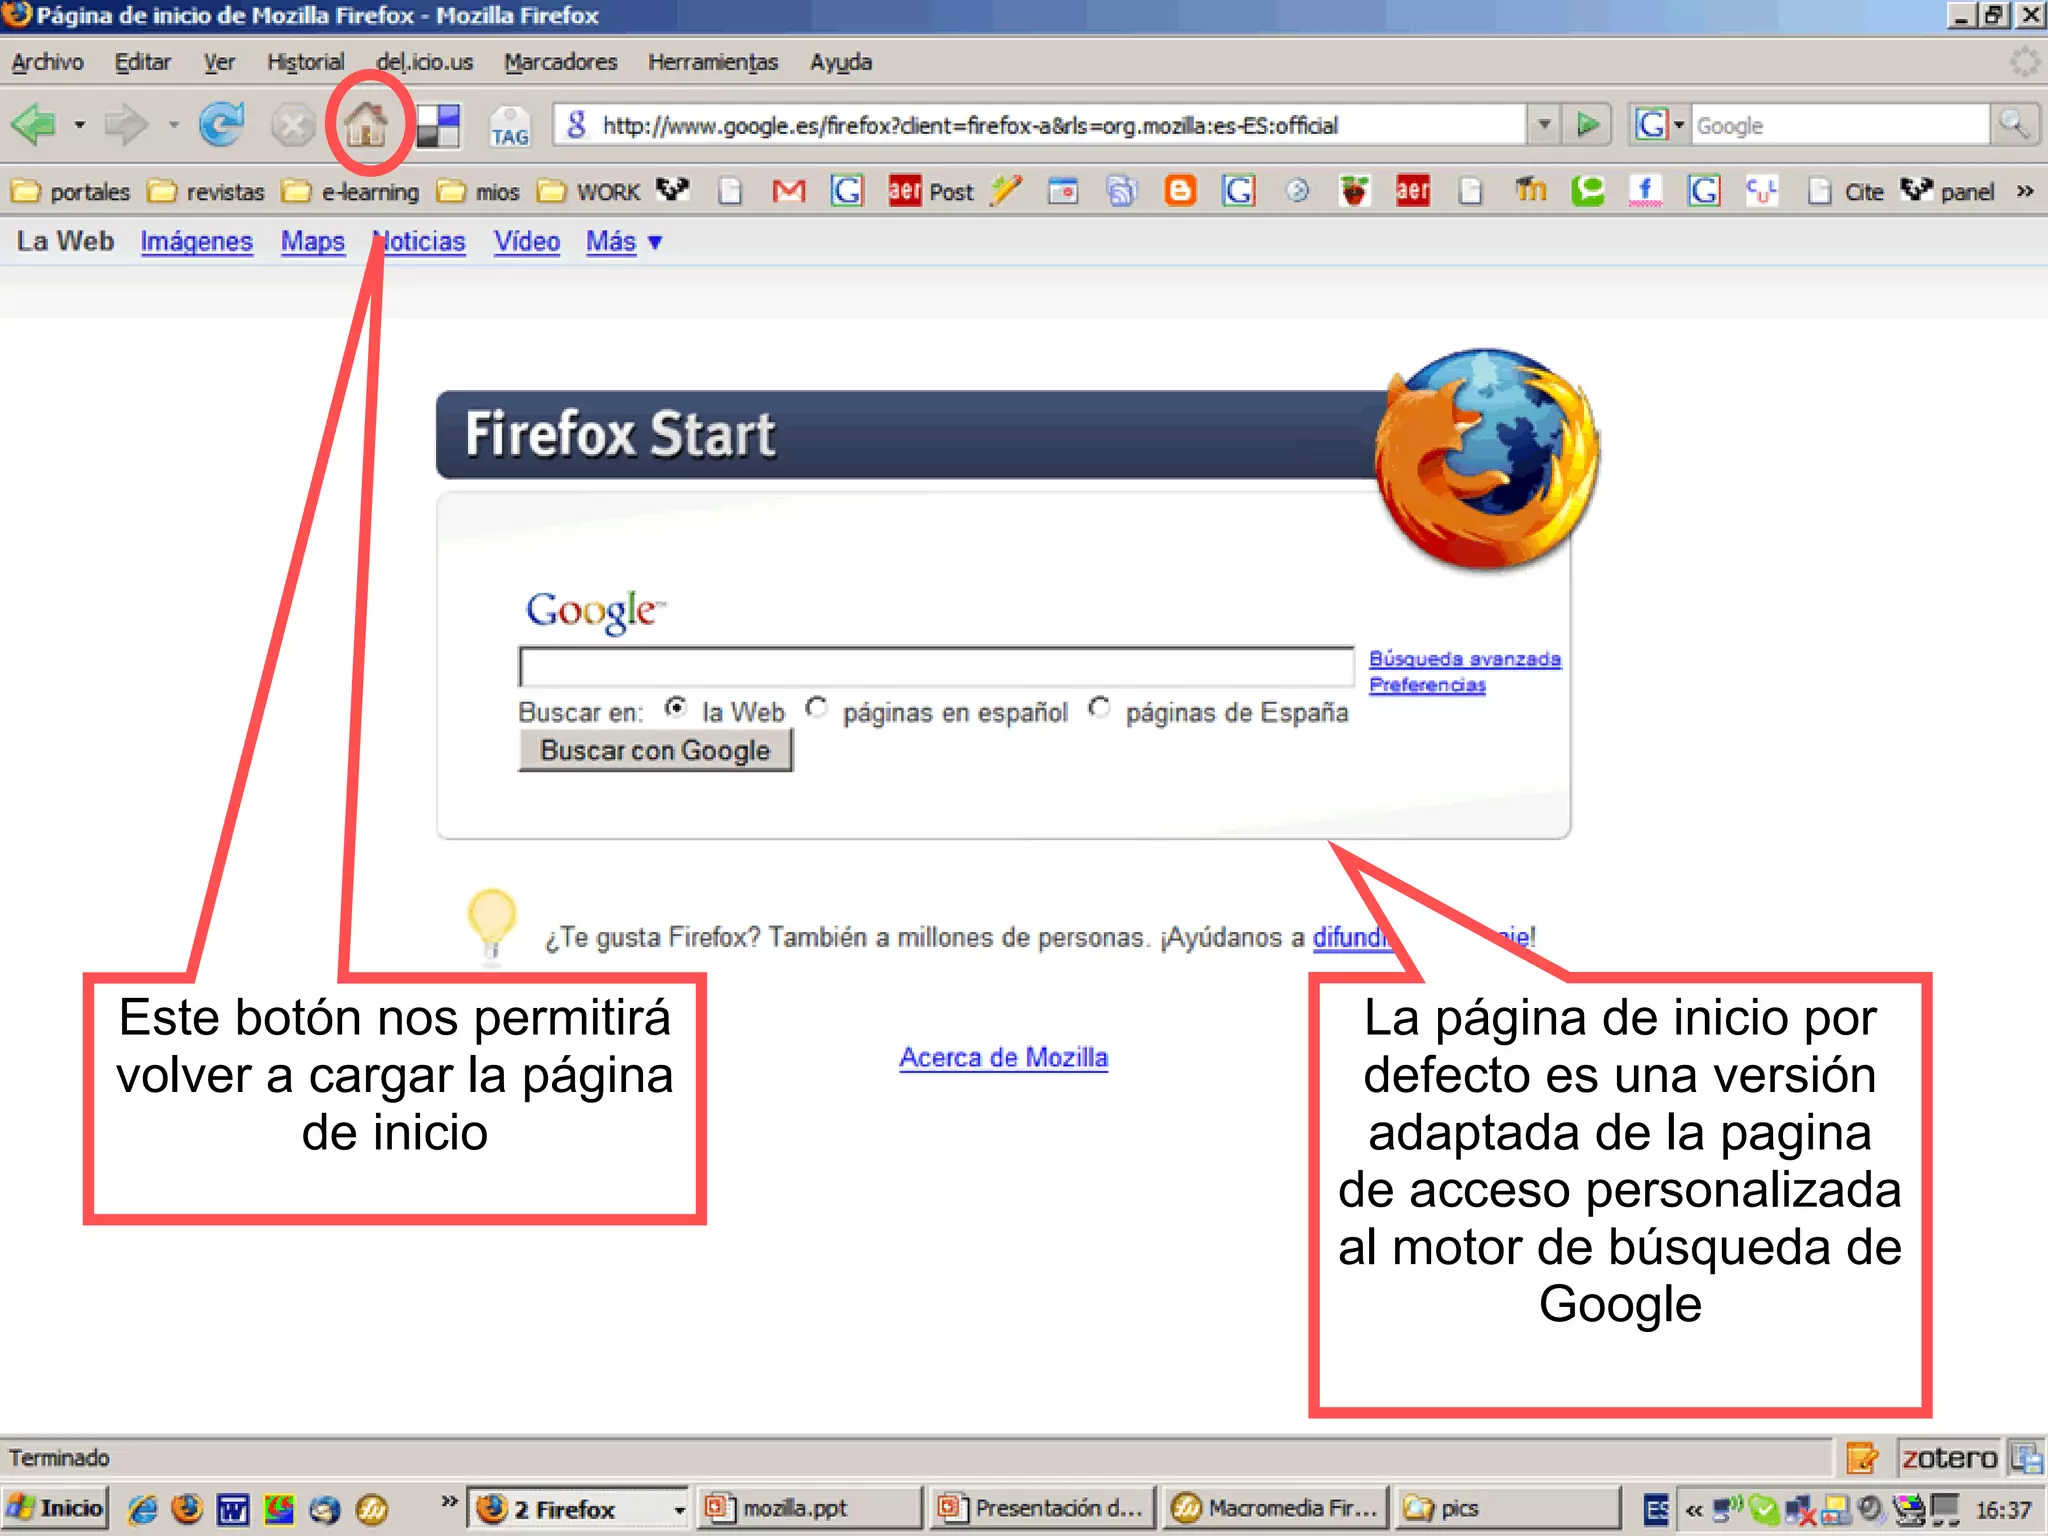This screenshot has height=1536, width=2048.
Task: Click the green Go arrow button
Action: pos(1587,125)
